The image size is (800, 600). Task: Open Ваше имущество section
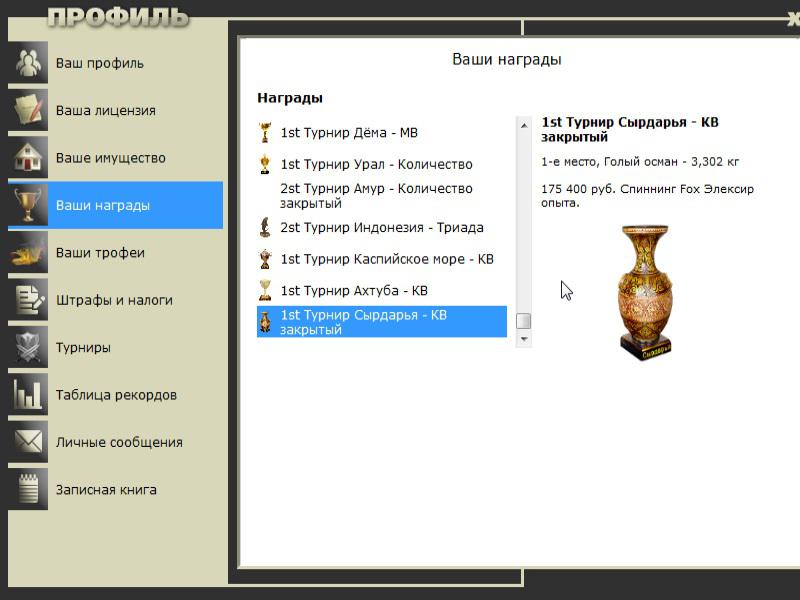pyautogui.click(x=115, y=158)
